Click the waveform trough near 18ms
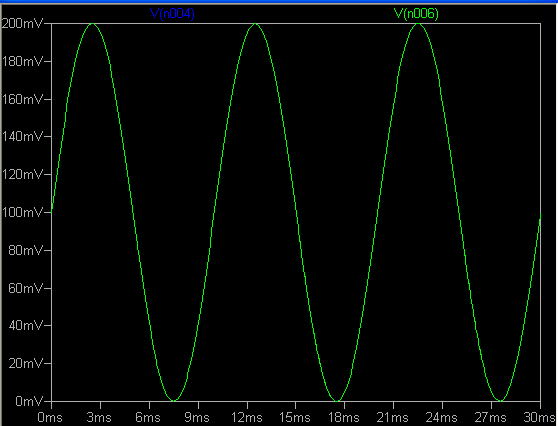 (337, 401)
